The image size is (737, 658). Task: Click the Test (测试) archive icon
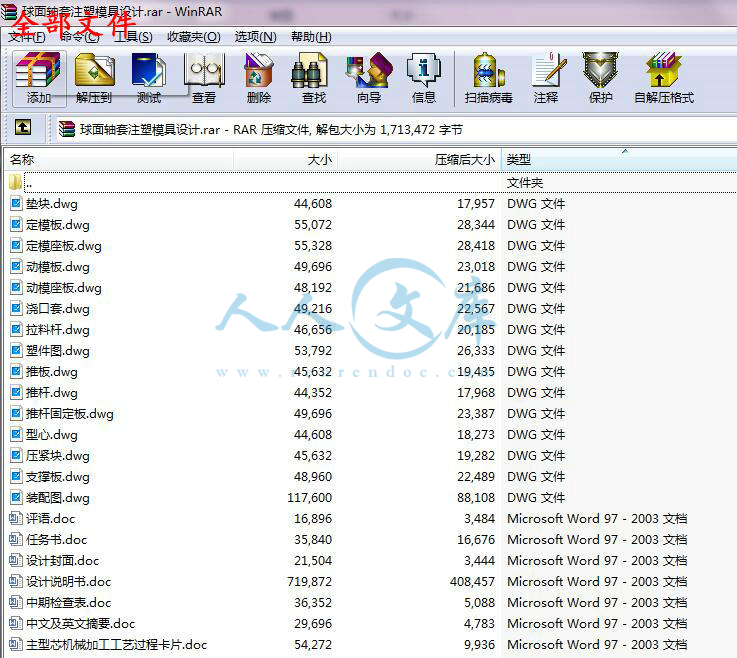(x=149, y=78)
